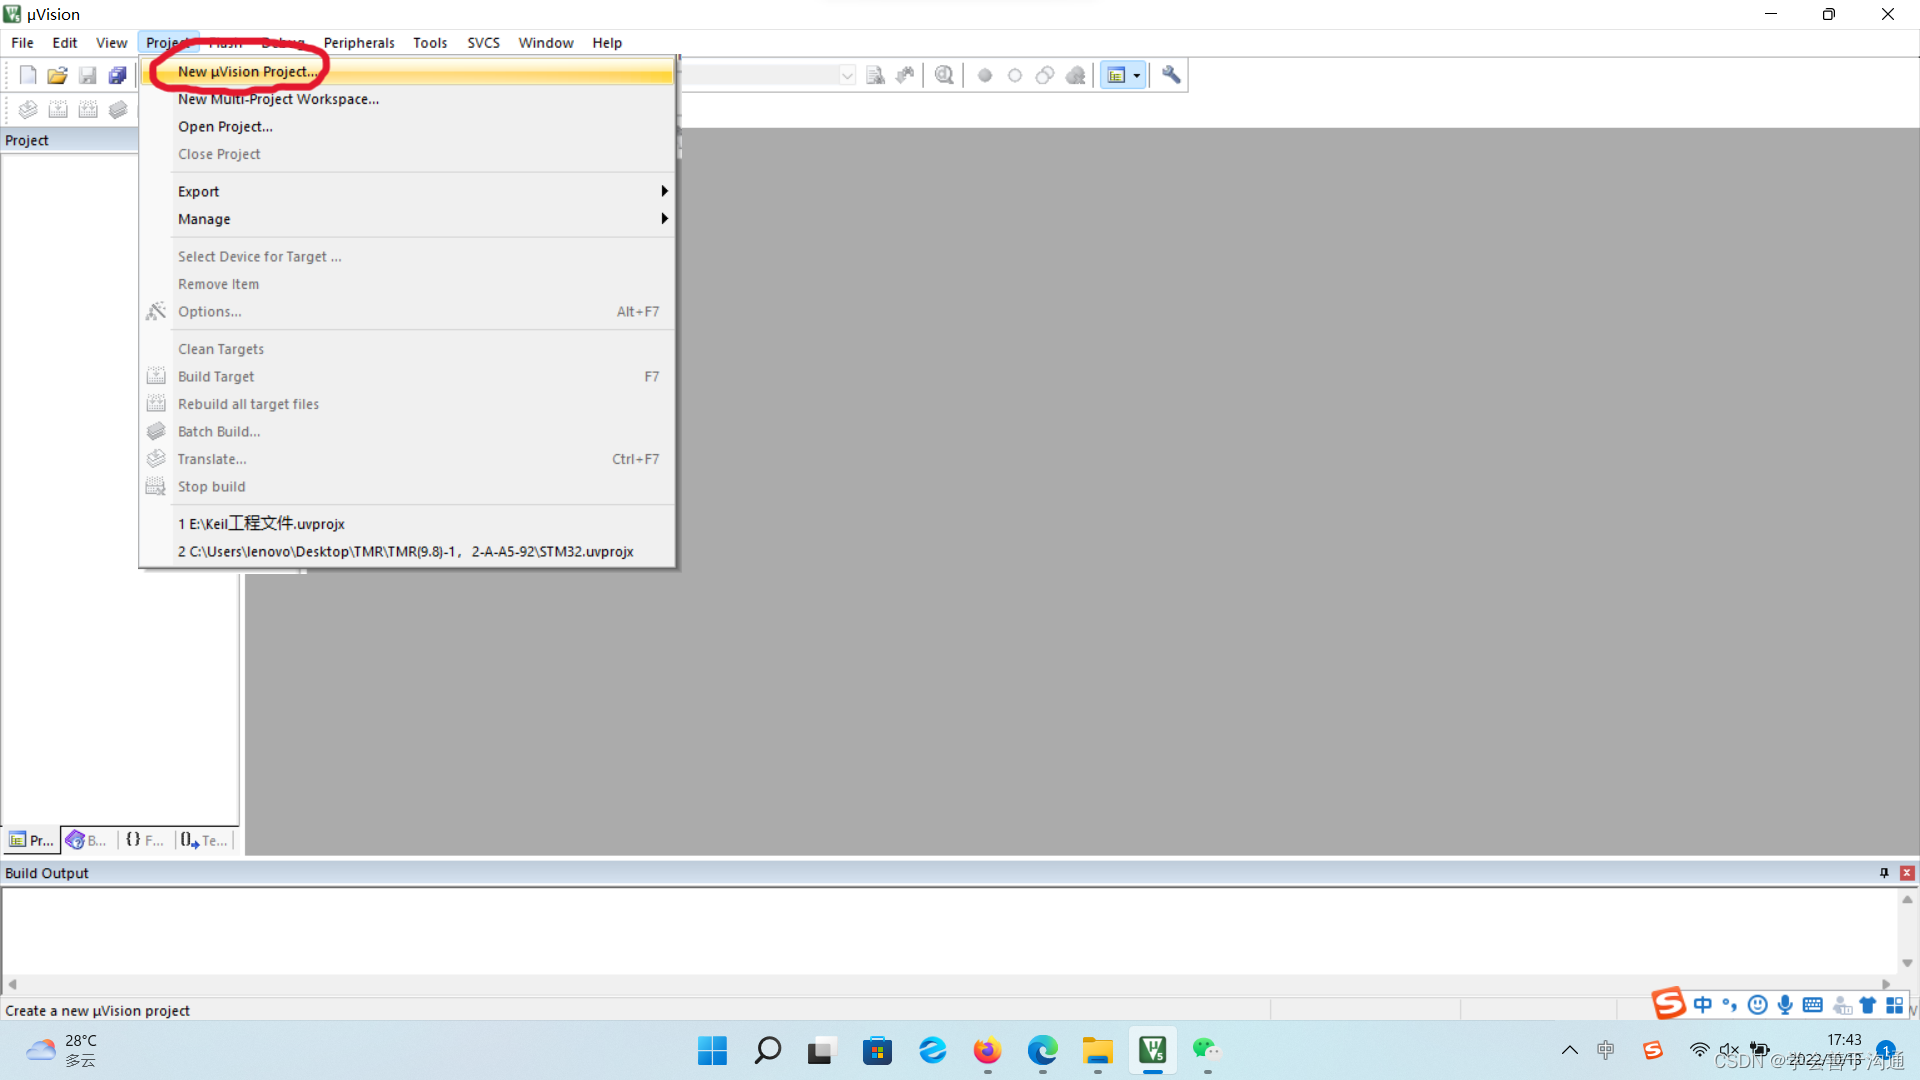Open window layout dropdown arrow in toolbar
Viewport: 1920px width, 1080px height.
1137,75
